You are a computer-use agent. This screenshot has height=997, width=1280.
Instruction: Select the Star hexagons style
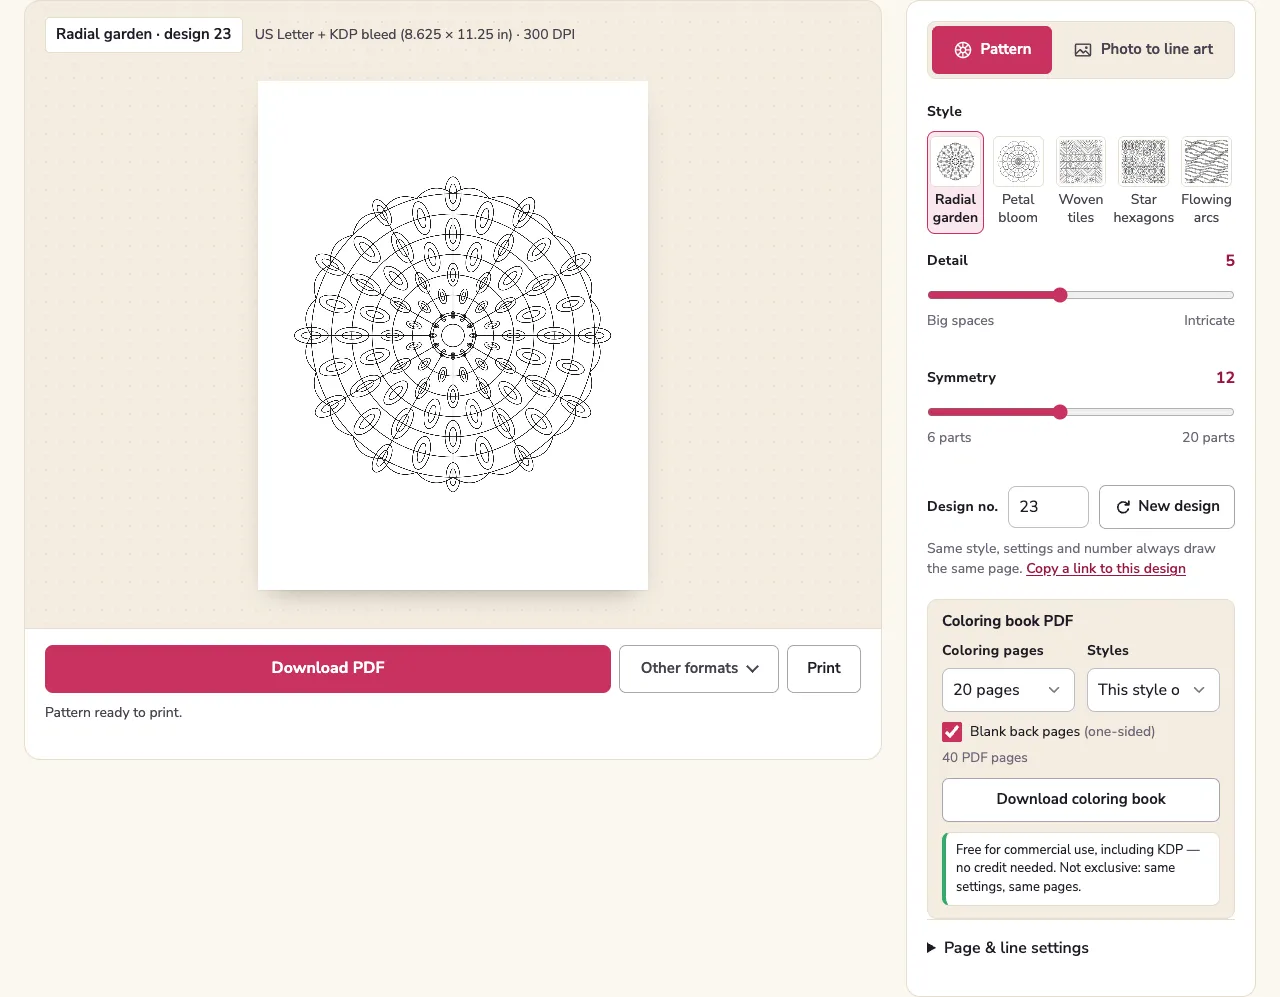pos(1144,182)
